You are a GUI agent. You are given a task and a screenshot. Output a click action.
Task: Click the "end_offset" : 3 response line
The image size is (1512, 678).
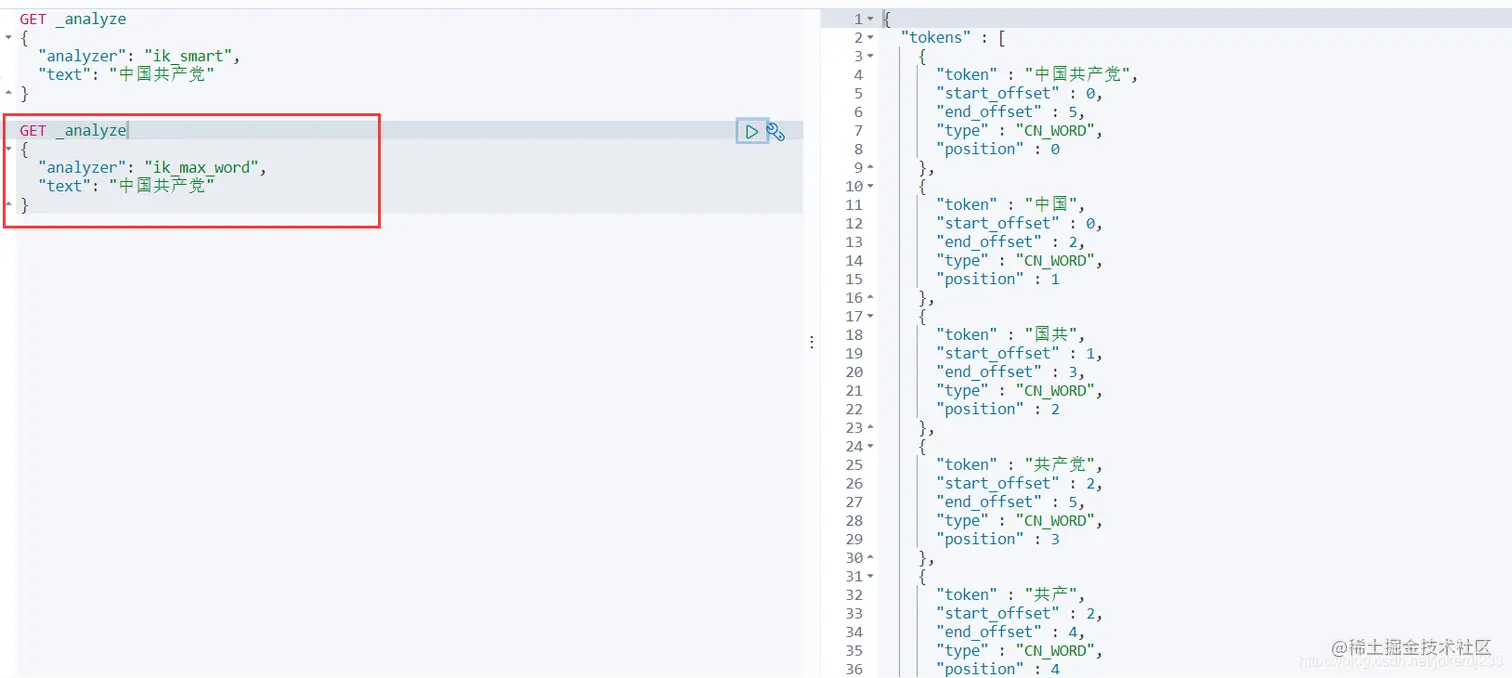1010,372
